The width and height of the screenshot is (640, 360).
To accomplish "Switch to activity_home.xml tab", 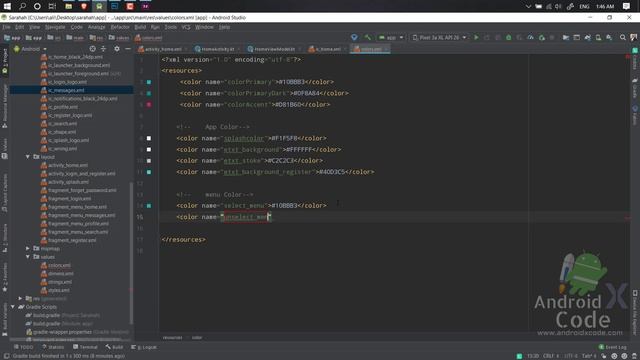I will 163,49.
